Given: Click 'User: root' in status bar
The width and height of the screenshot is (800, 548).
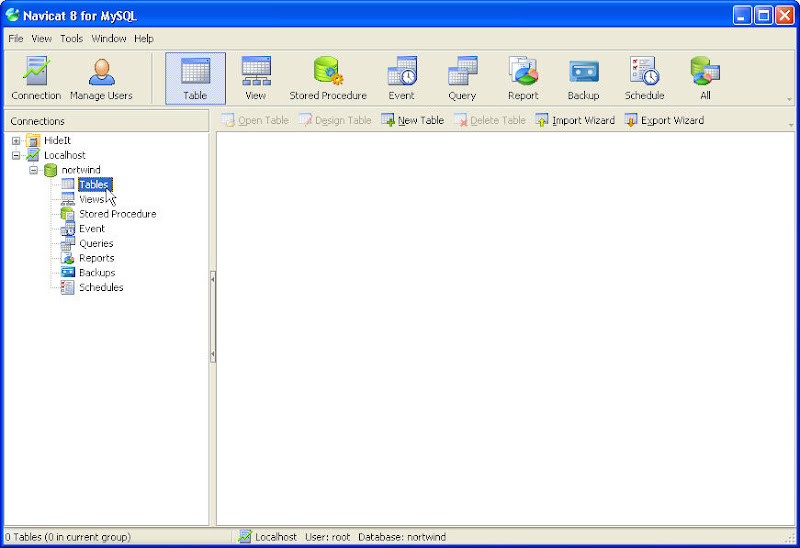Looking at the screenshot, I should point(328,537).
